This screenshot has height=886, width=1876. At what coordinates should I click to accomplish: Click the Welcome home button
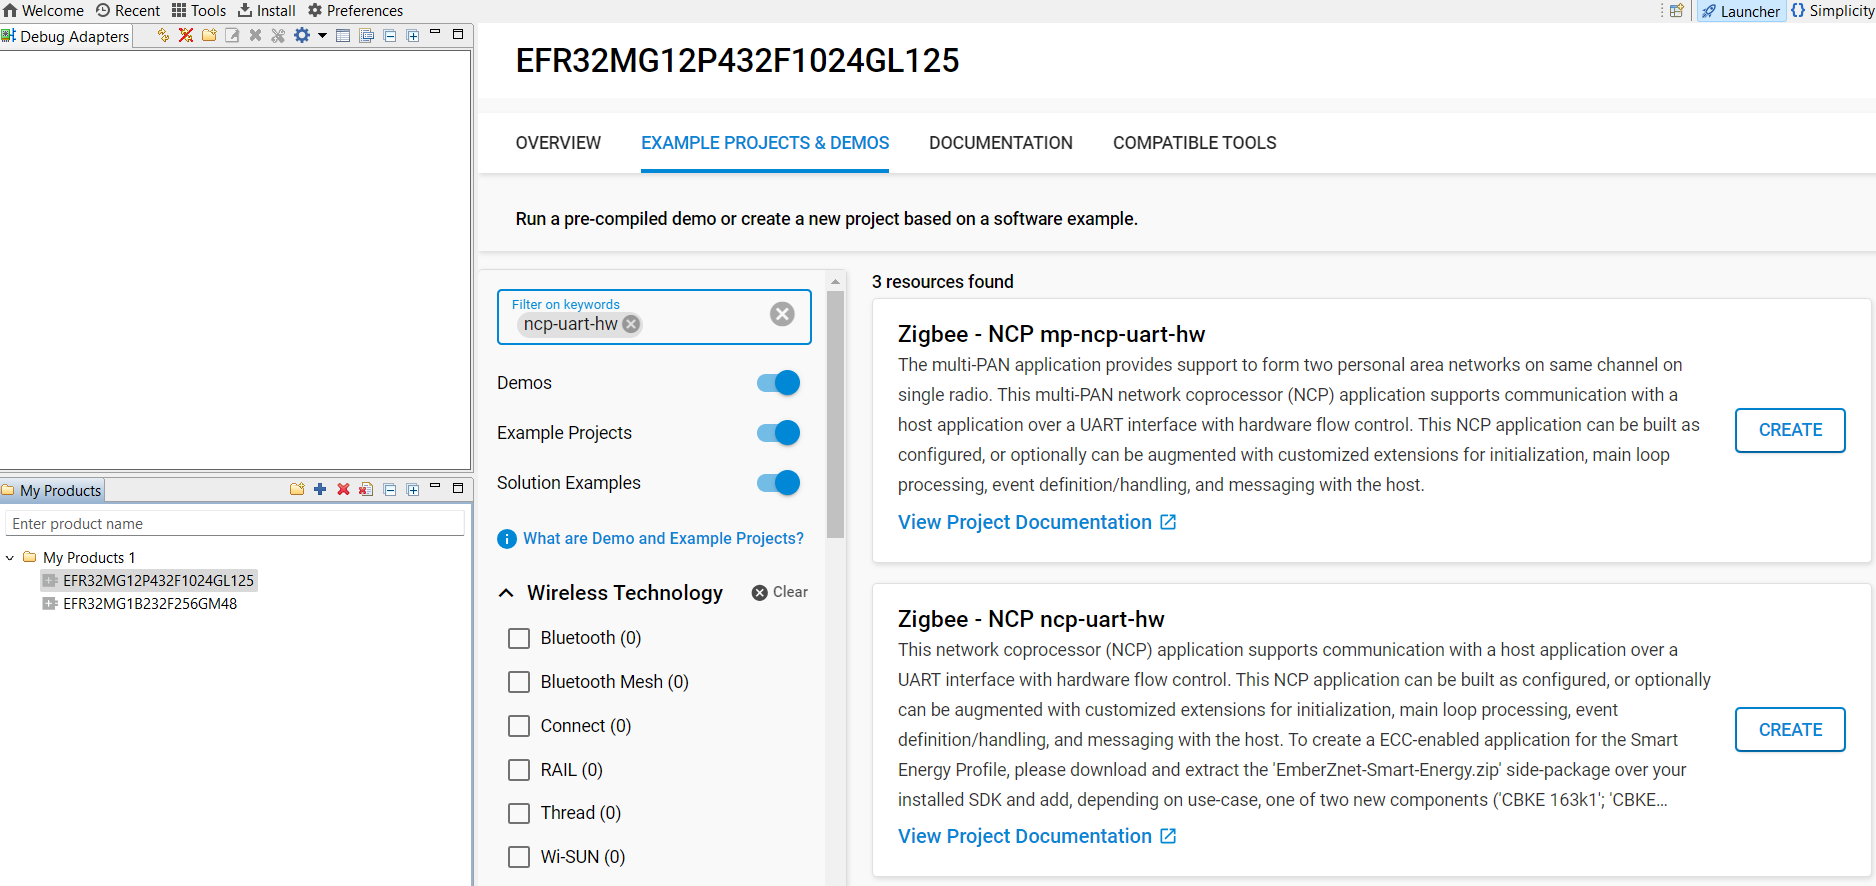(43, 10)
